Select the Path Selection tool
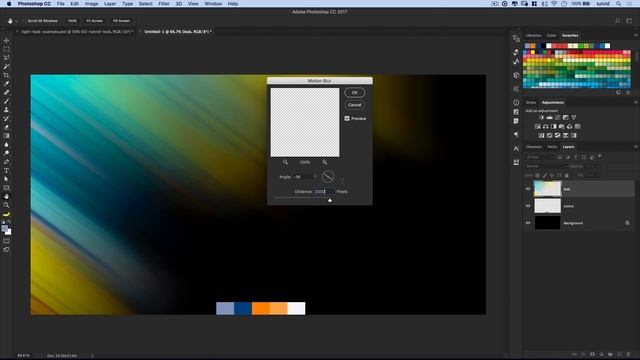This screenshot has height=360, width=640. point(7,179)
